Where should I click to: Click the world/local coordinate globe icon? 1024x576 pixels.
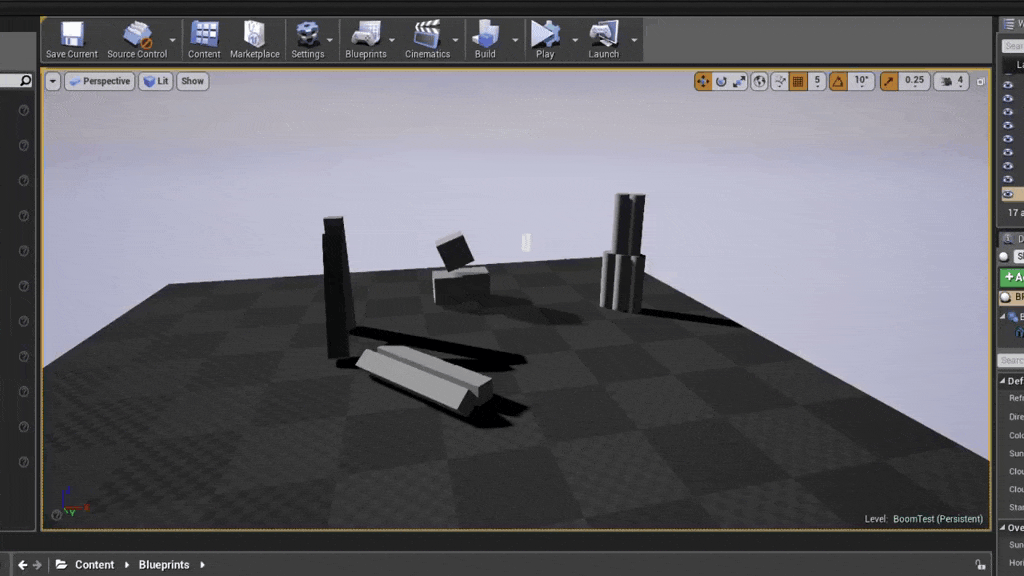click(x=760, y=81)
